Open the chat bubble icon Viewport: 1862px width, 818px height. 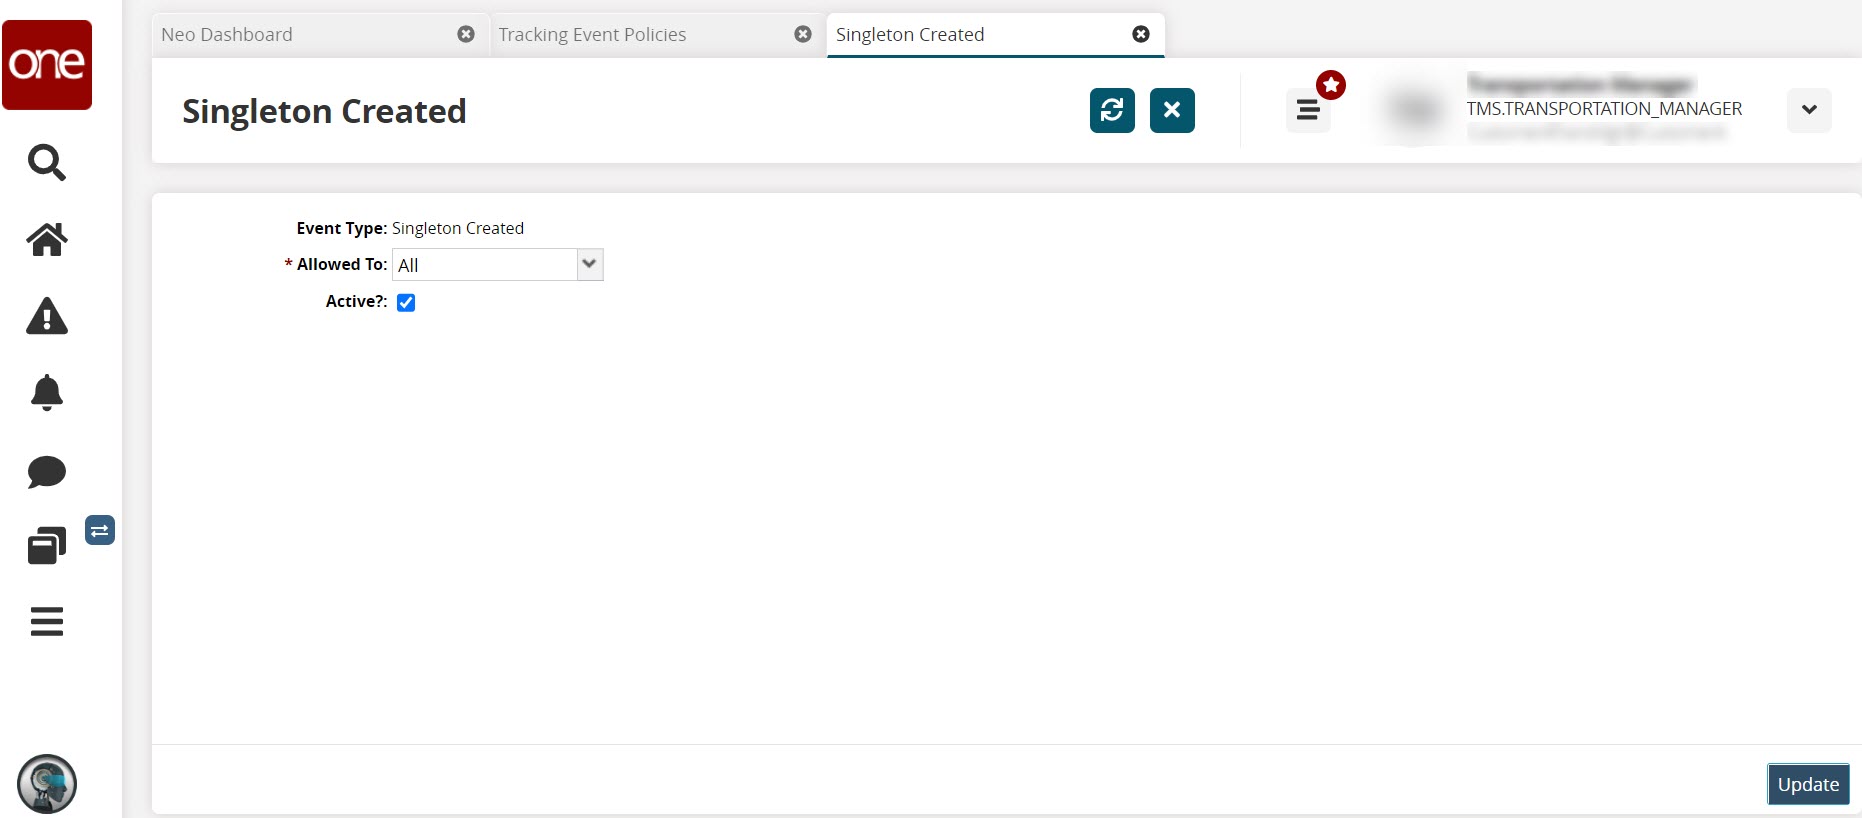[47, 471]
